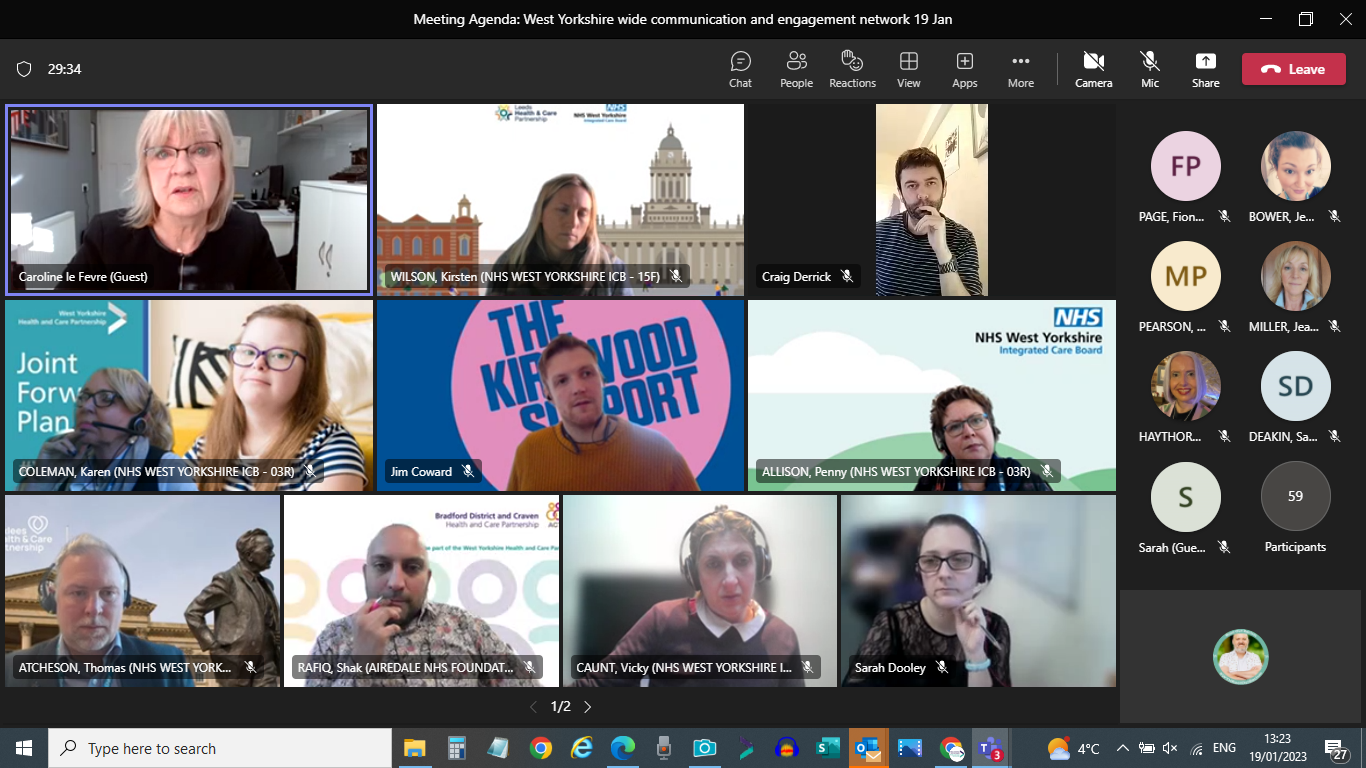Leave the meeting
The height and width of the screenshot is (768, 1366).
click(x=1293, y=69)
